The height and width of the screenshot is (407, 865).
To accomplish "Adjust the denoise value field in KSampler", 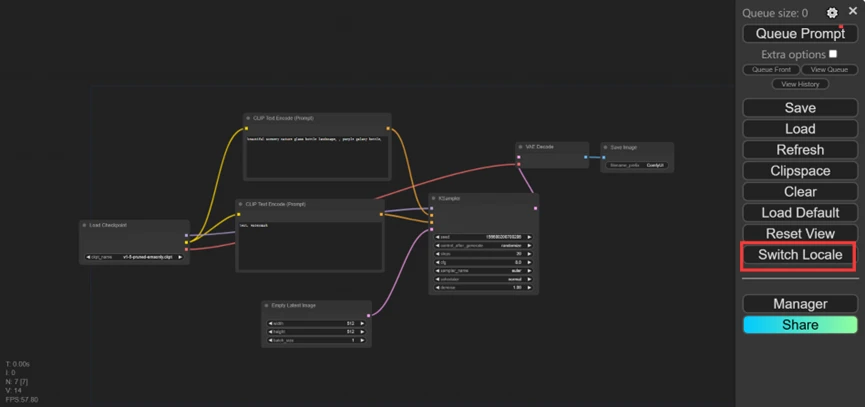I will [484, 288].
